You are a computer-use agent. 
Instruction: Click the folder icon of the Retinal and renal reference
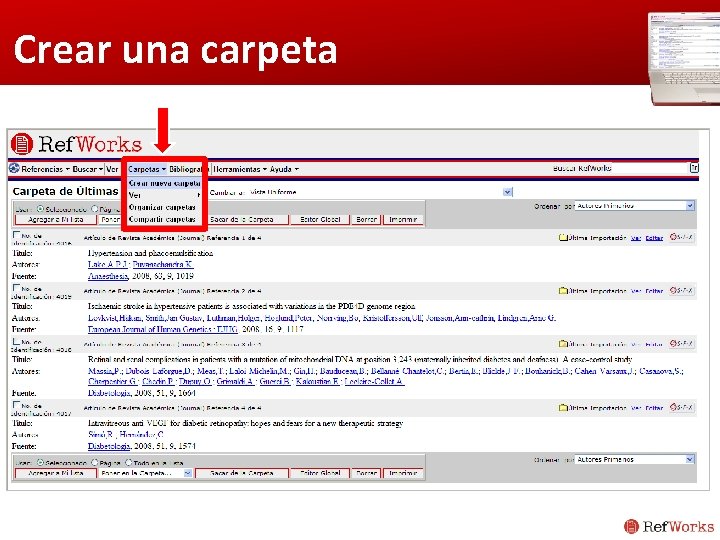click(x=563, y=344)
